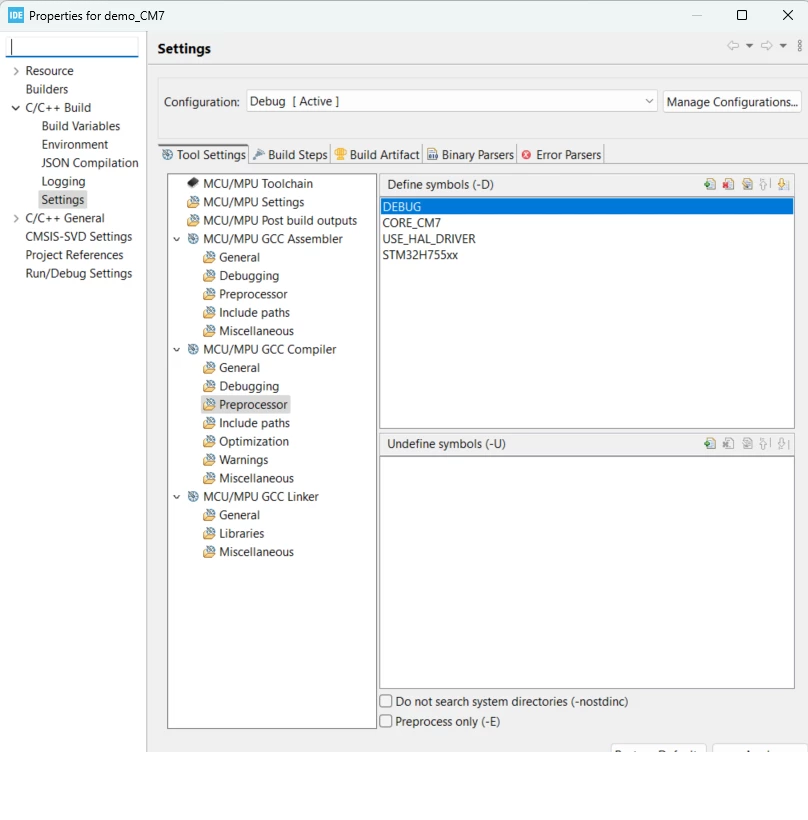
Task: Collapse MCU/MPU GCC Linker node
Action: coord(177,497)
